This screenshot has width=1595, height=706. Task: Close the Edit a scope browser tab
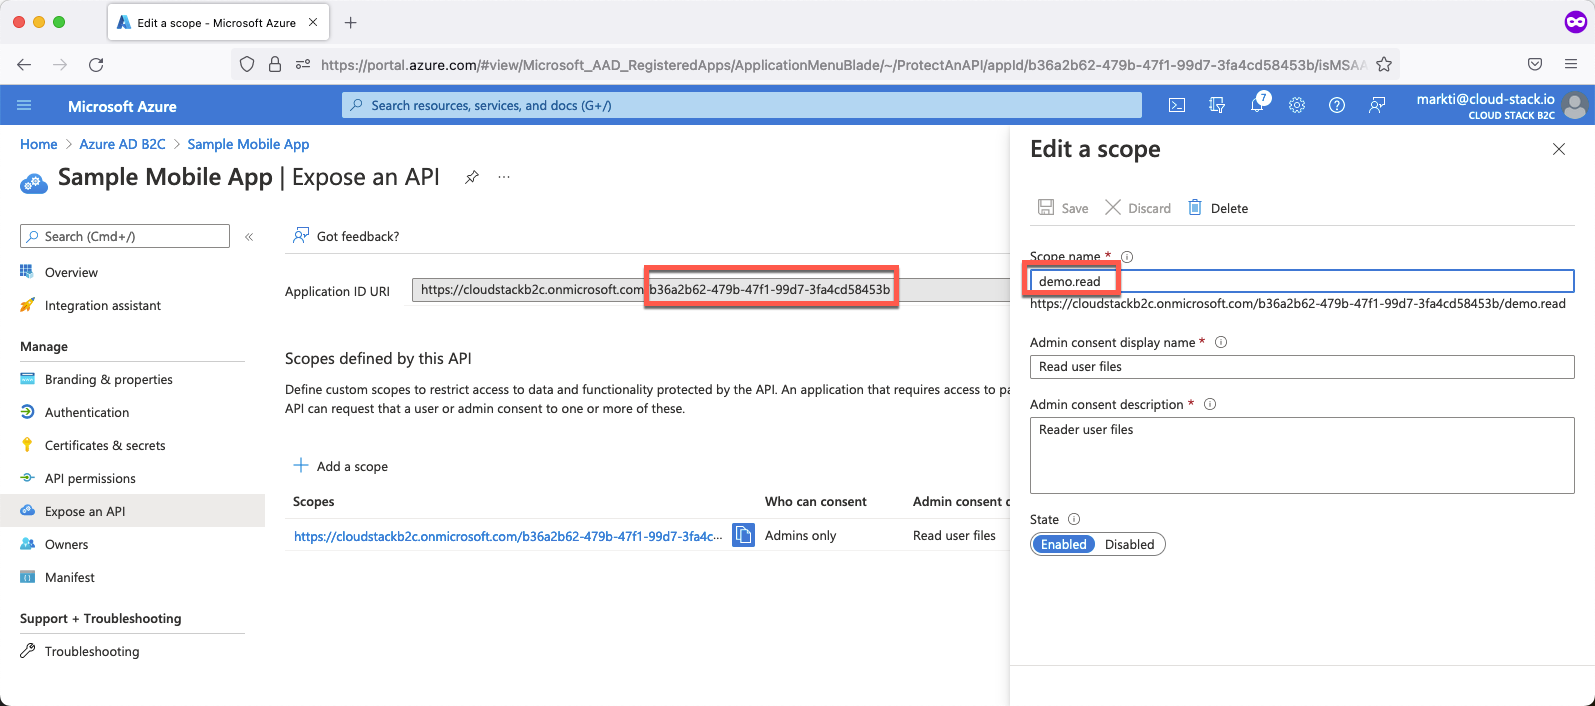pos(313,22)
